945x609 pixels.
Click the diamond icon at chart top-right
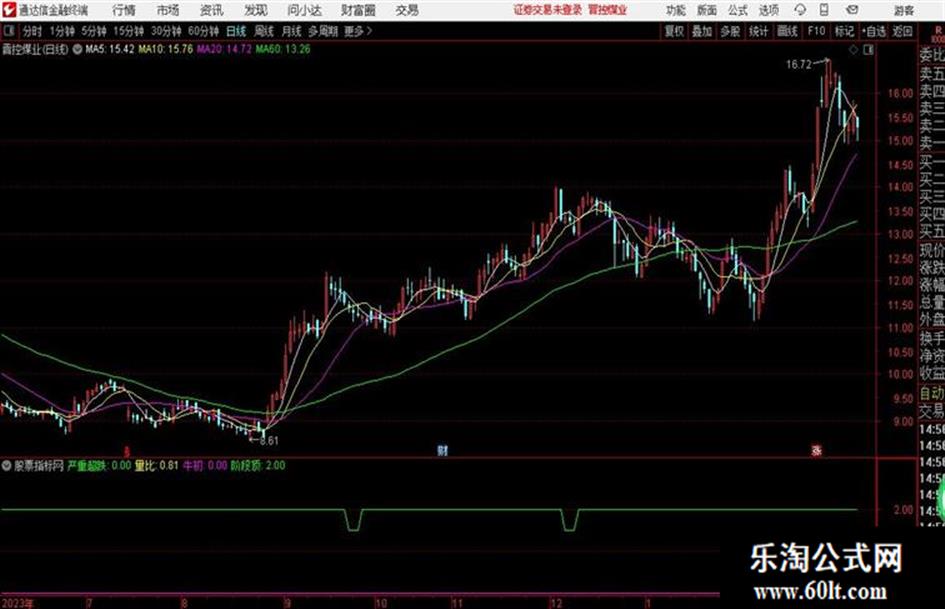[x=853, y=50]
